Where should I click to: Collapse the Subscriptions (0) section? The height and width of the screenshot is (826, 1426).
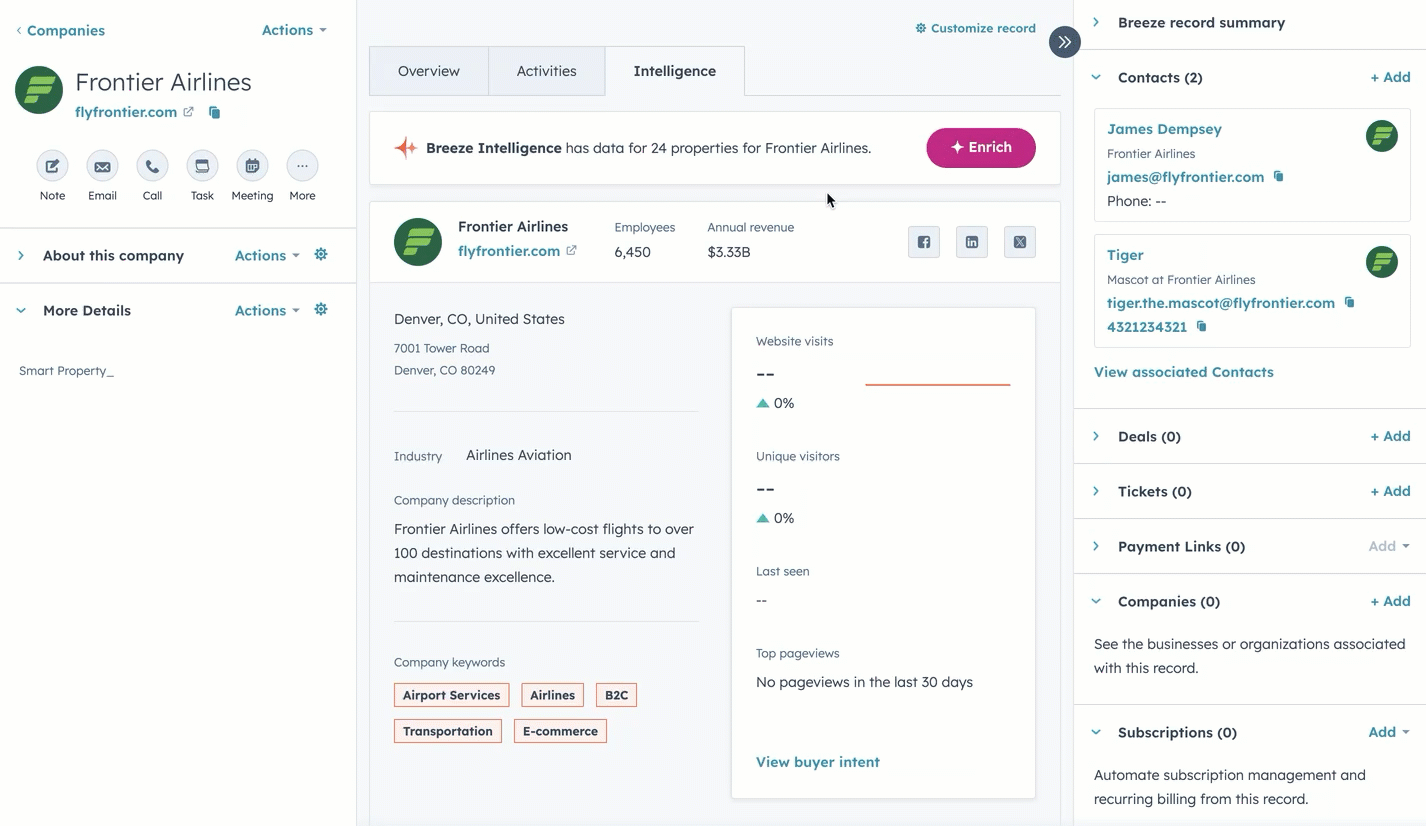point(1096,732)
